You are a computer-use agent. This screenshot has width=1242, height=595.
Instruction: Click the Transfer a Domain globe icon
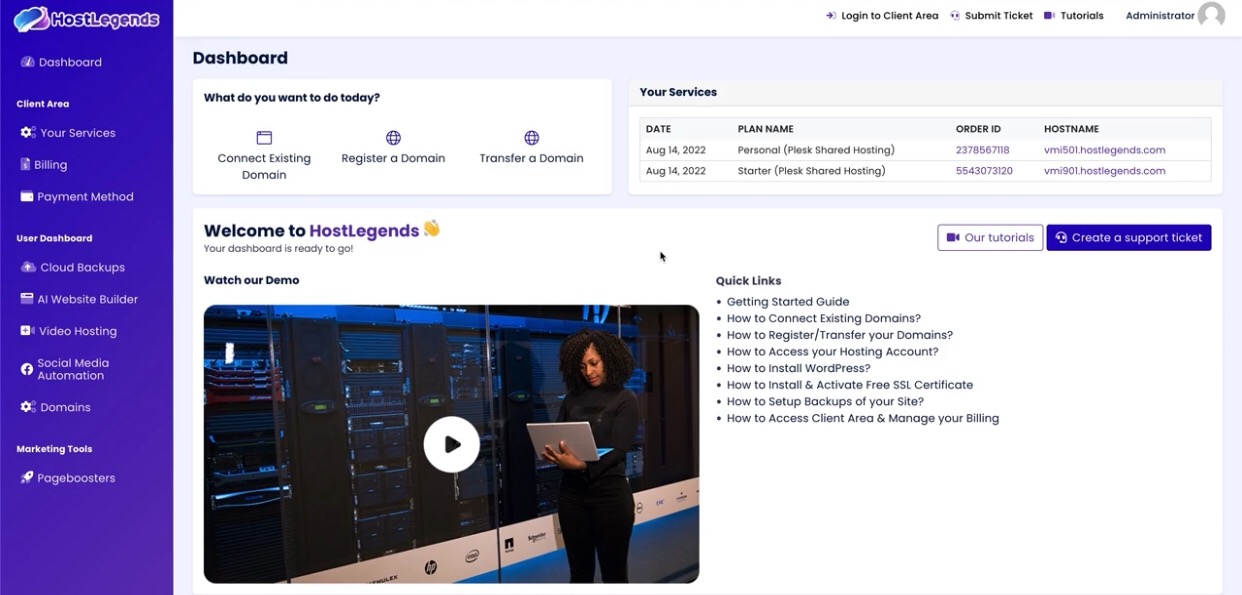pyautogui.click(x=531, y=138)
